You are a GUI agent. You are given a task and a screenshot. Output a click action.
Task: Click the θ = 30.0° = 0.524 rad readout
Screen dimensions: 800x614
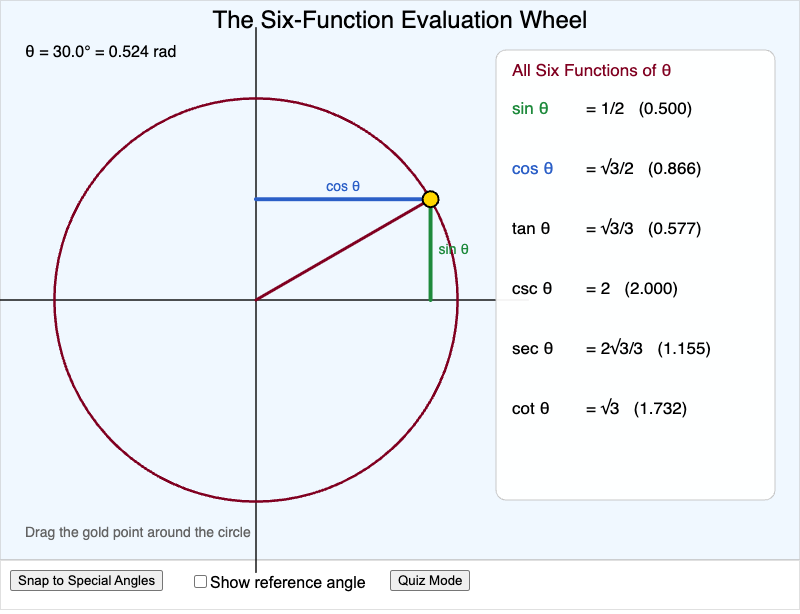coord(101,52)
